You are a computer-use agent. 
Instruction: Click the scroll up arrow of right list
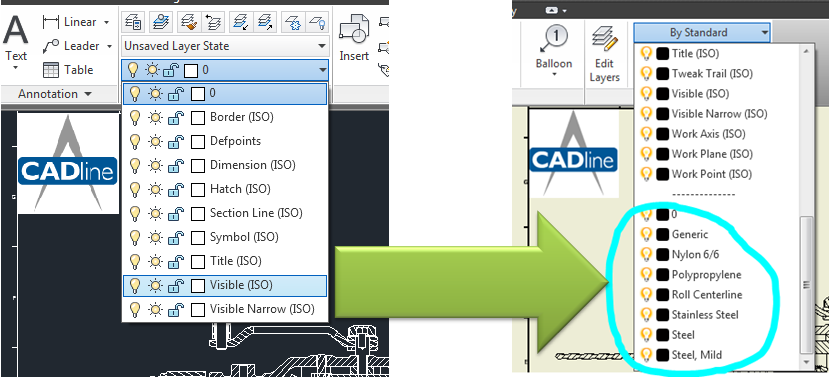(807, 50)
